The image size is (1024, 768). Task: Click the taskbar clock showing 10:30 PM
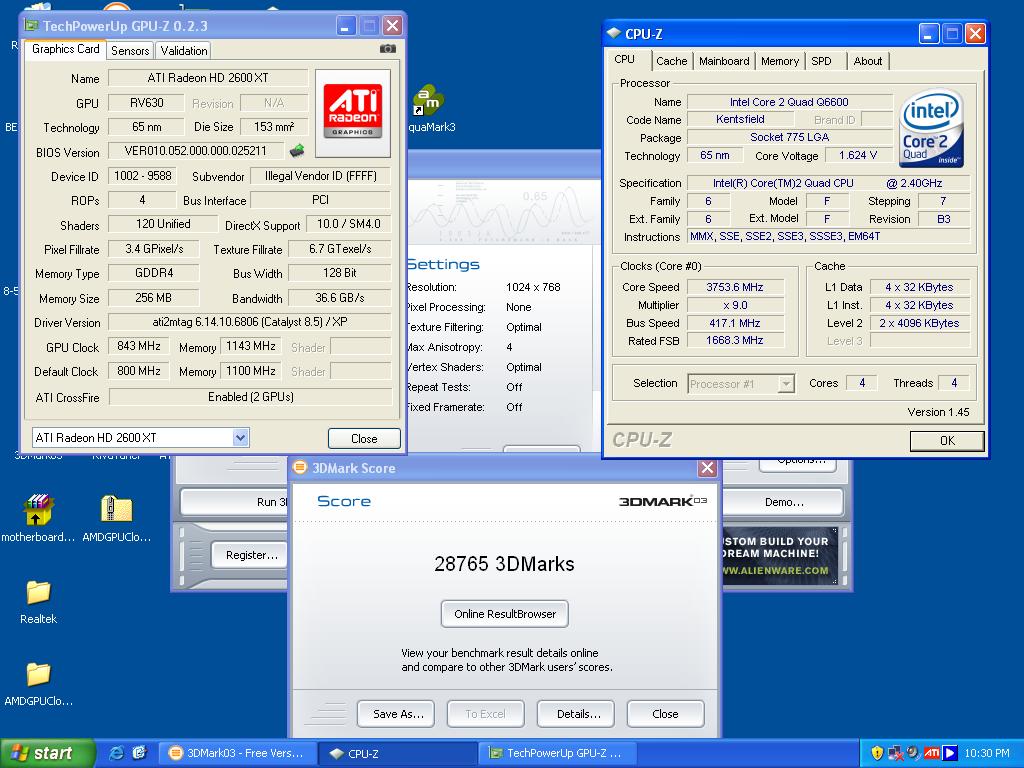click(987, 753)
